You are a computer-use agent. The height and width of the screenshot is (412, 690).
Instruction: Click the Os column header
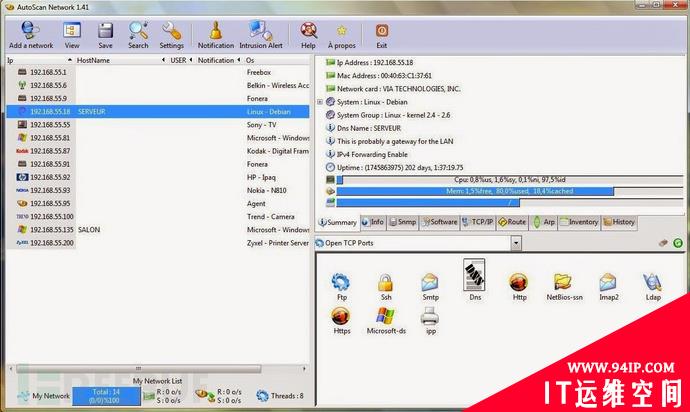click(277, 60)
